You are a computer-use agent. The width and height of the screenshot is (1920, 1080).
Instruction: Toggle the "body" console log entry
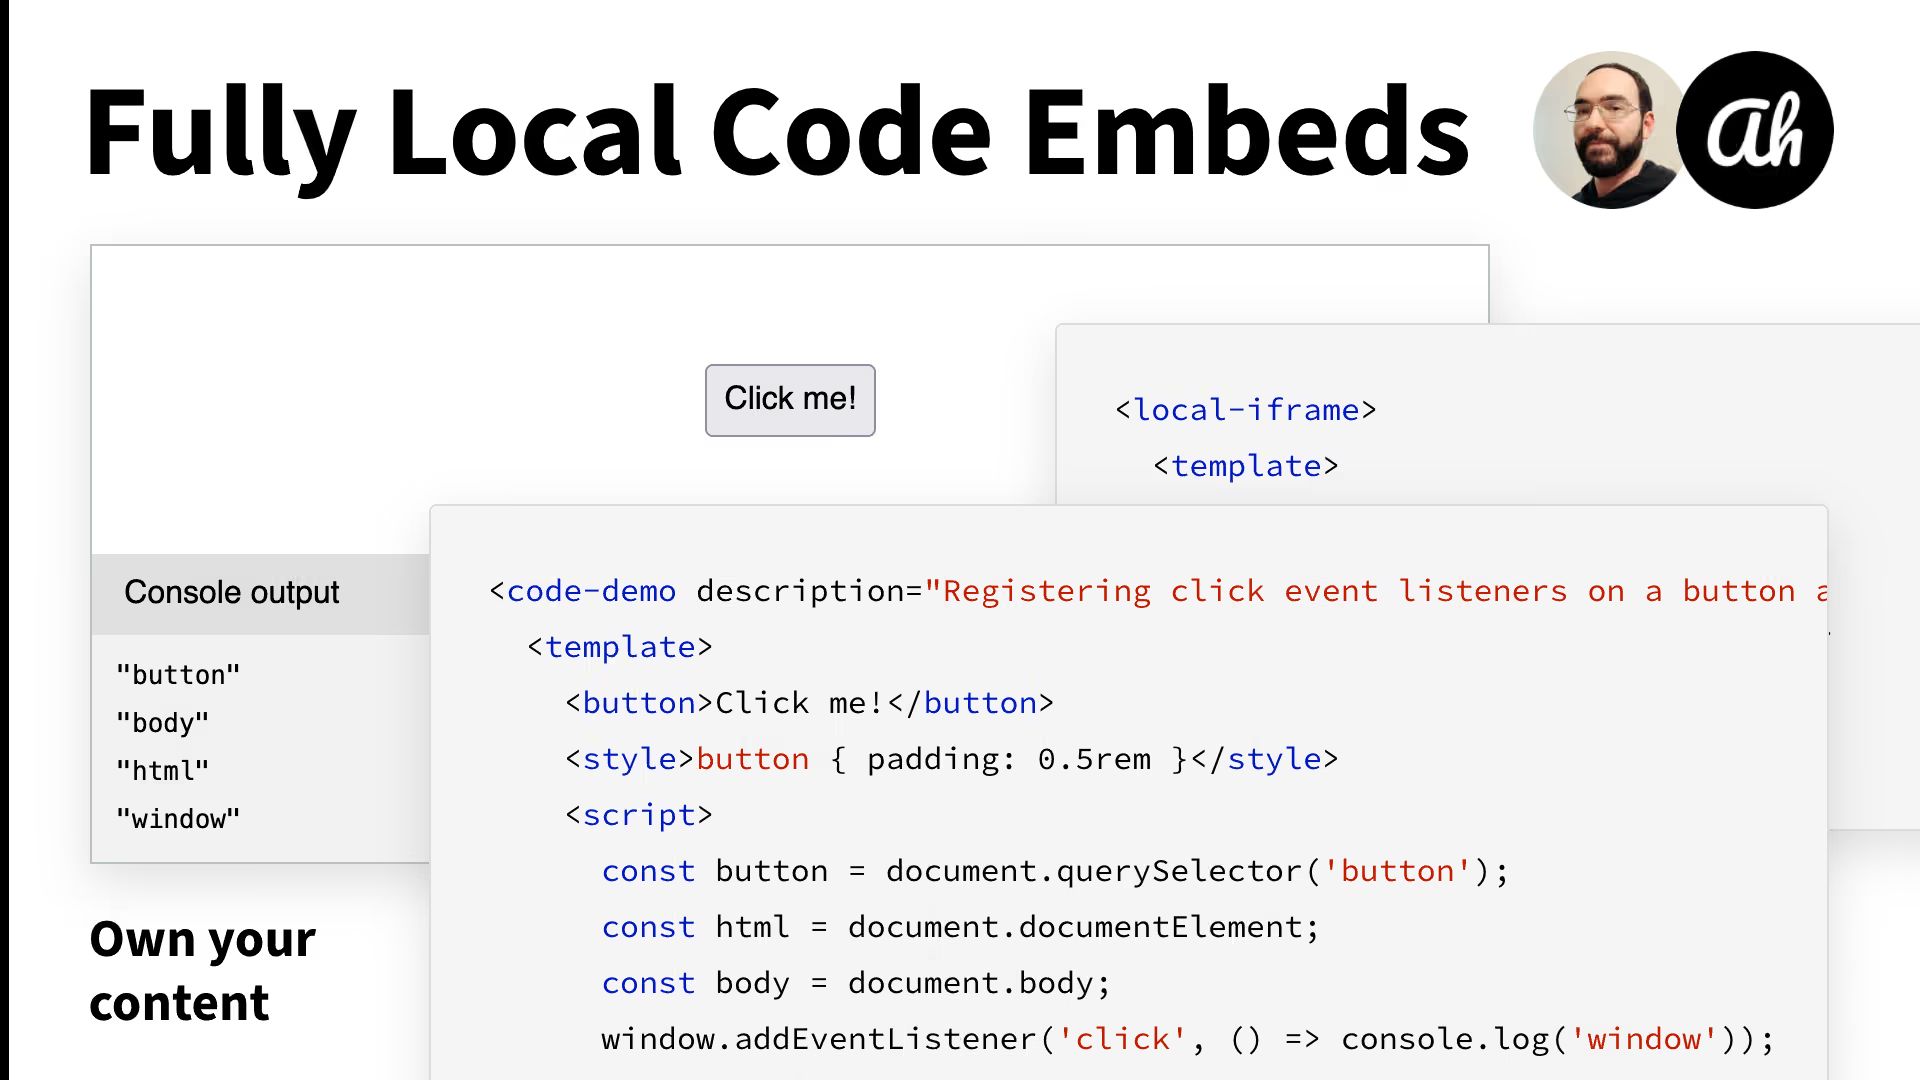click(163, 722)
